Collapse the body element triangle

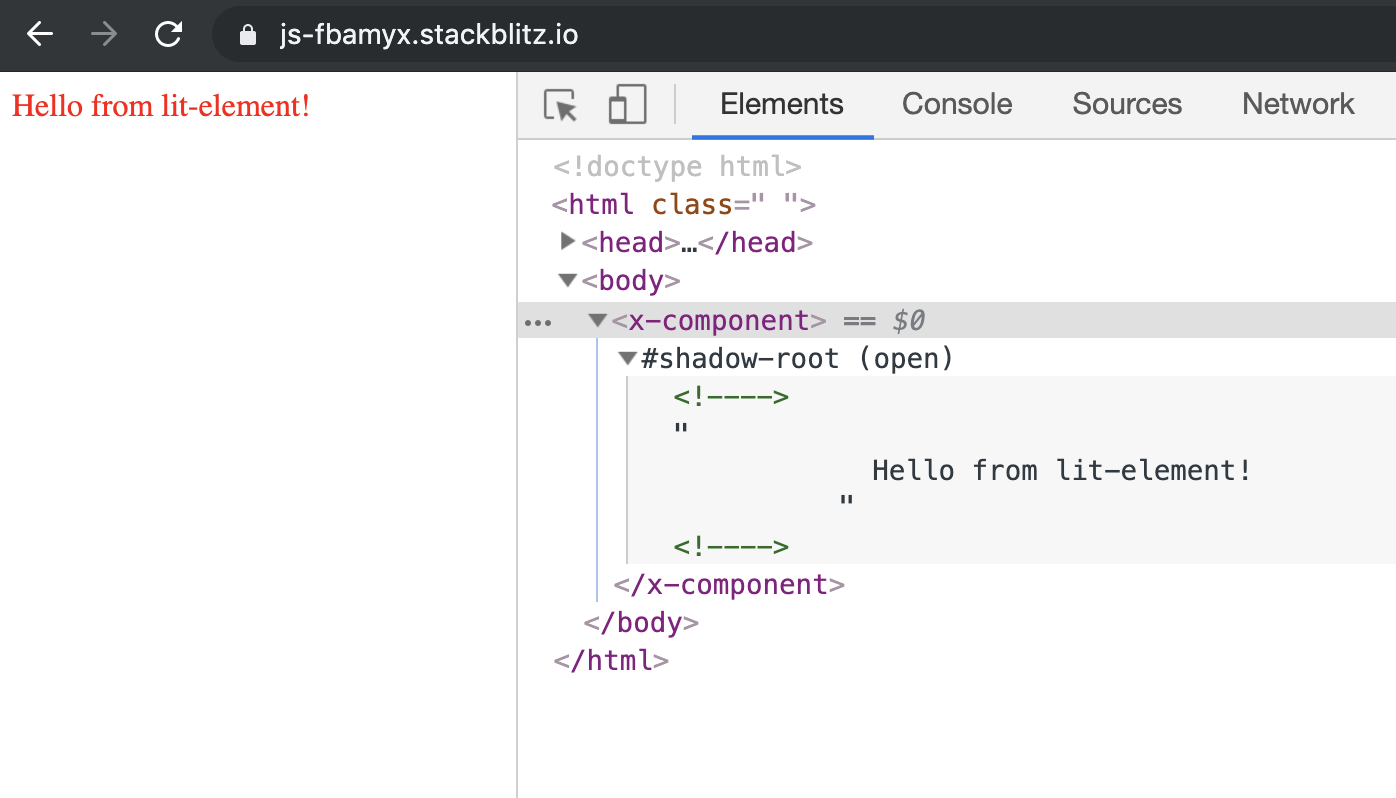coord(568,281)
